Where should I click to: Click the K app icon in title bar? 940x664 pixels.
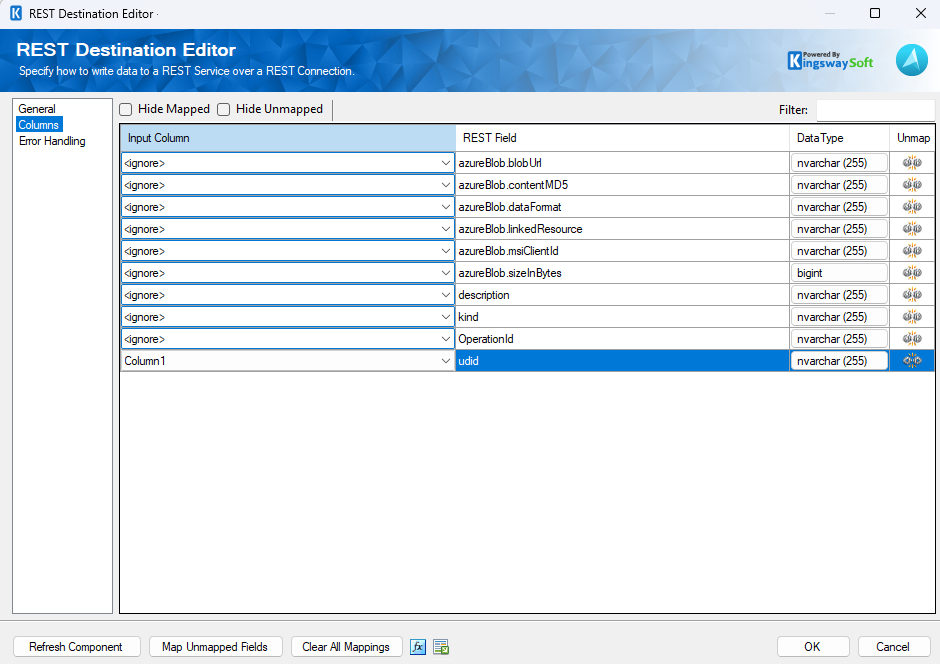[x=16, y=13]
